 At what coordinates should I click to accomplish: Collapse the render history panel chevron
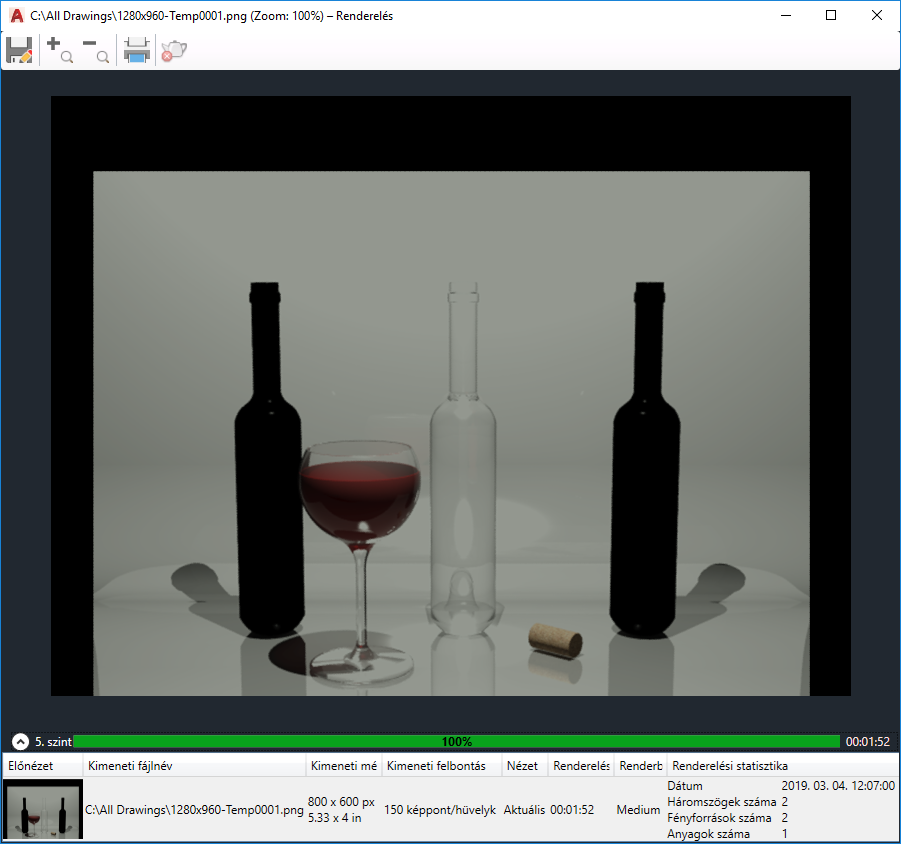(20, 742)
